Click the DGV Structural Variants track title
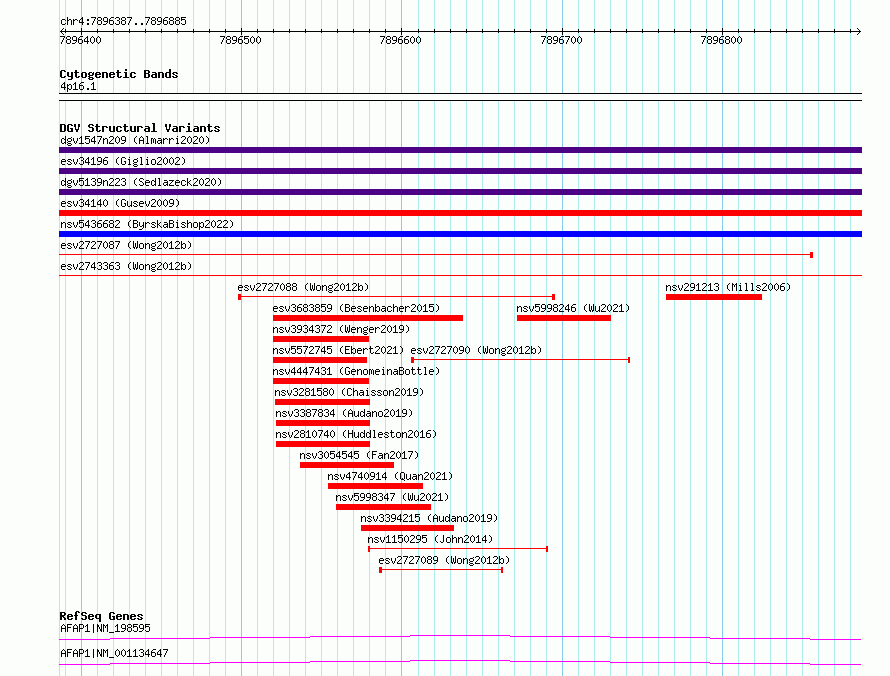 [140, 128]
